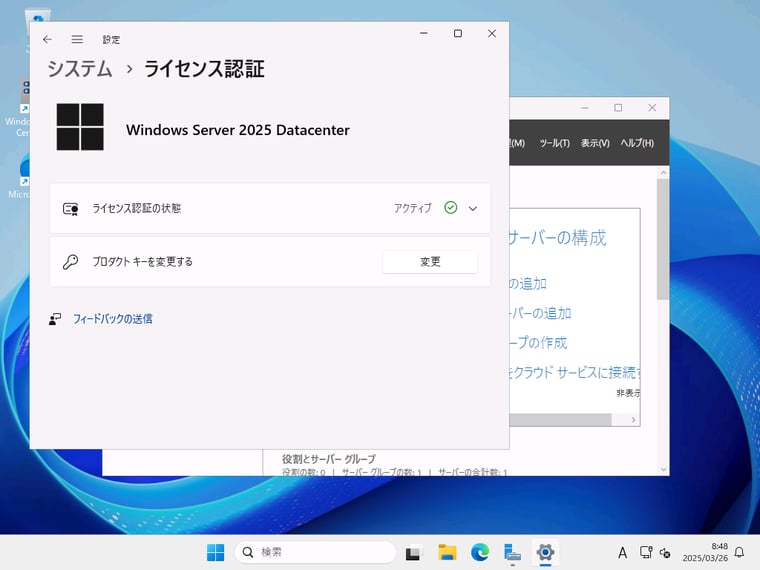
Task: Click the green active checkmark icon
Action: [x=451, y=208]
